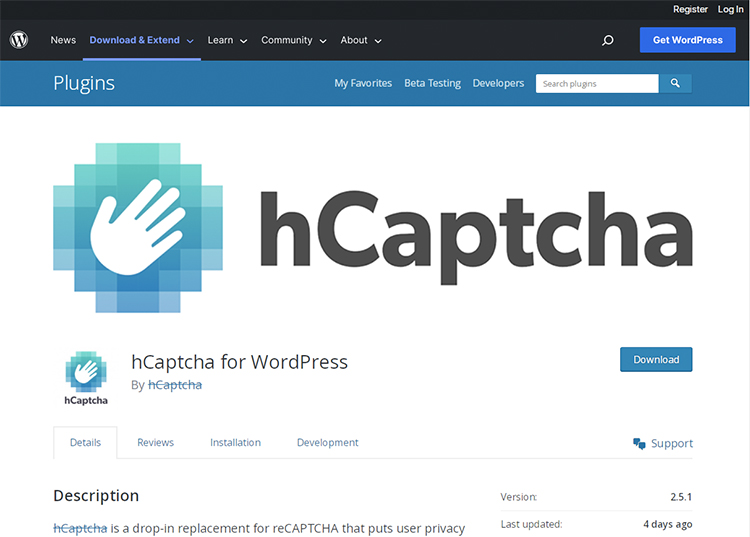The image size is (750, 537).
Task: Select the Development tab
Action: click(327, 442)
